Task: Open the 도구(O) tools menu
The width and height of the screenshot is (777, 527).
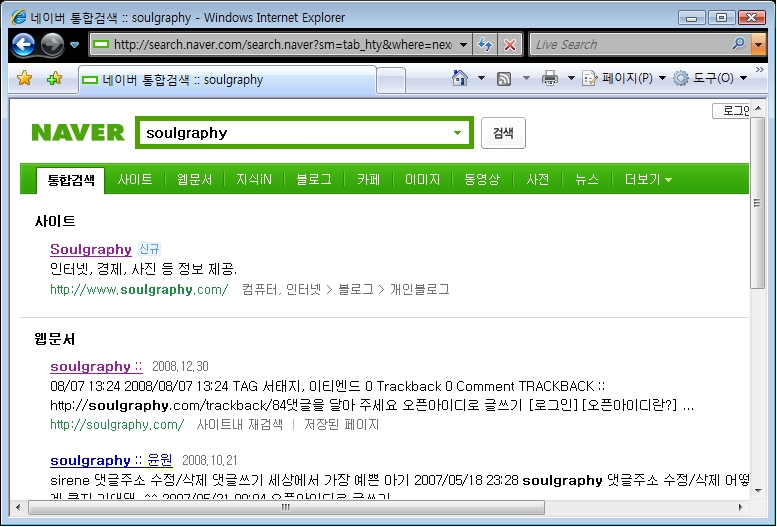Action: [x=710, y=78]
